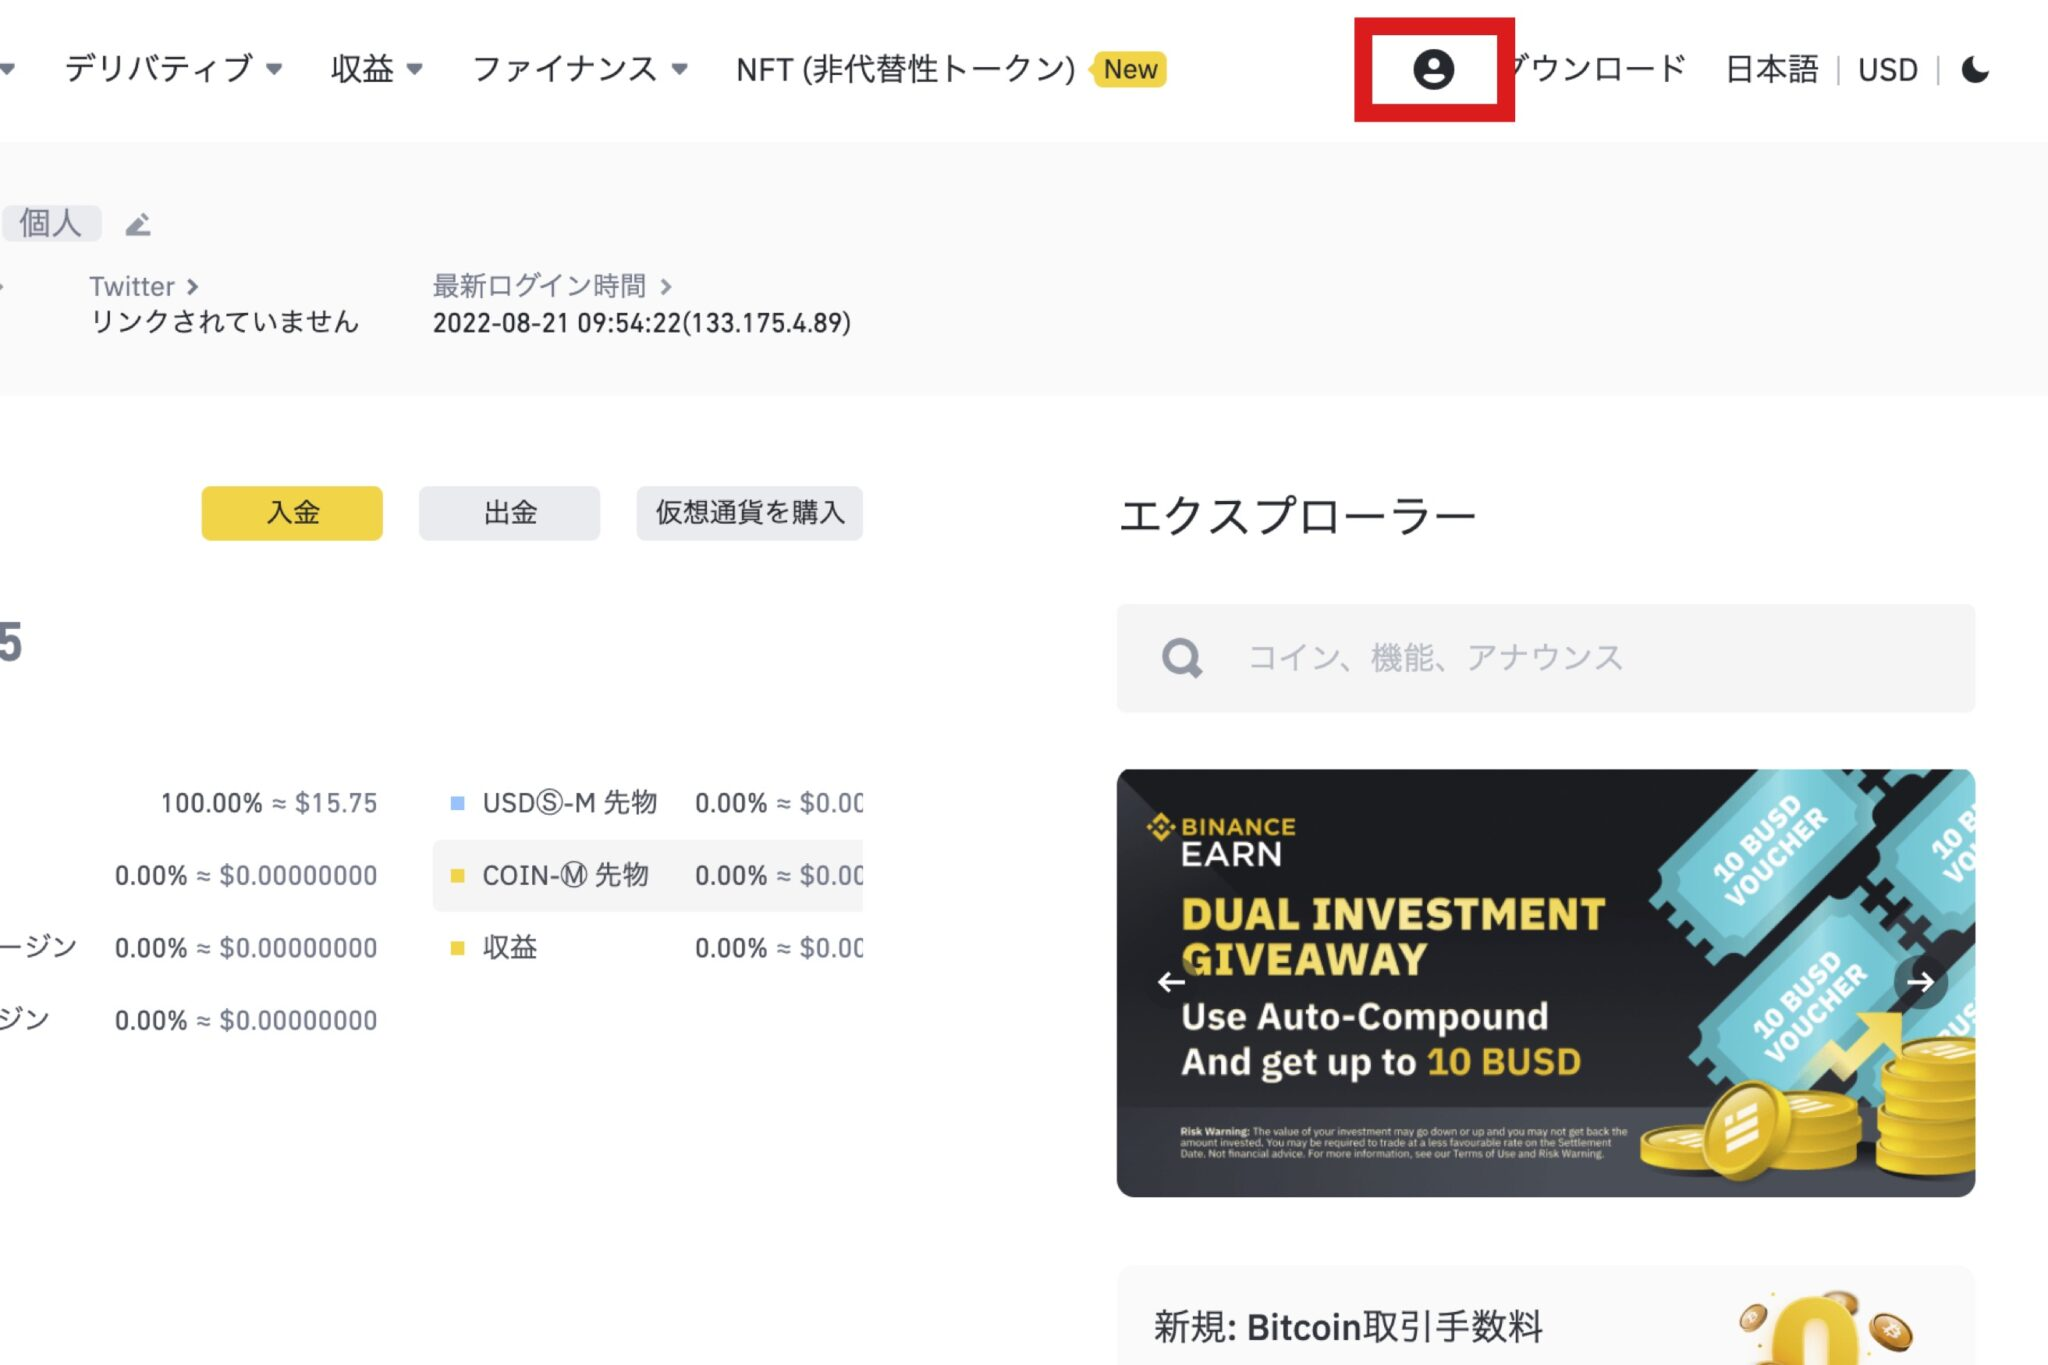2048x1365 pixels.
Task: Click the edit pencil icon next to 個人
Action: [x=137, y=224]
